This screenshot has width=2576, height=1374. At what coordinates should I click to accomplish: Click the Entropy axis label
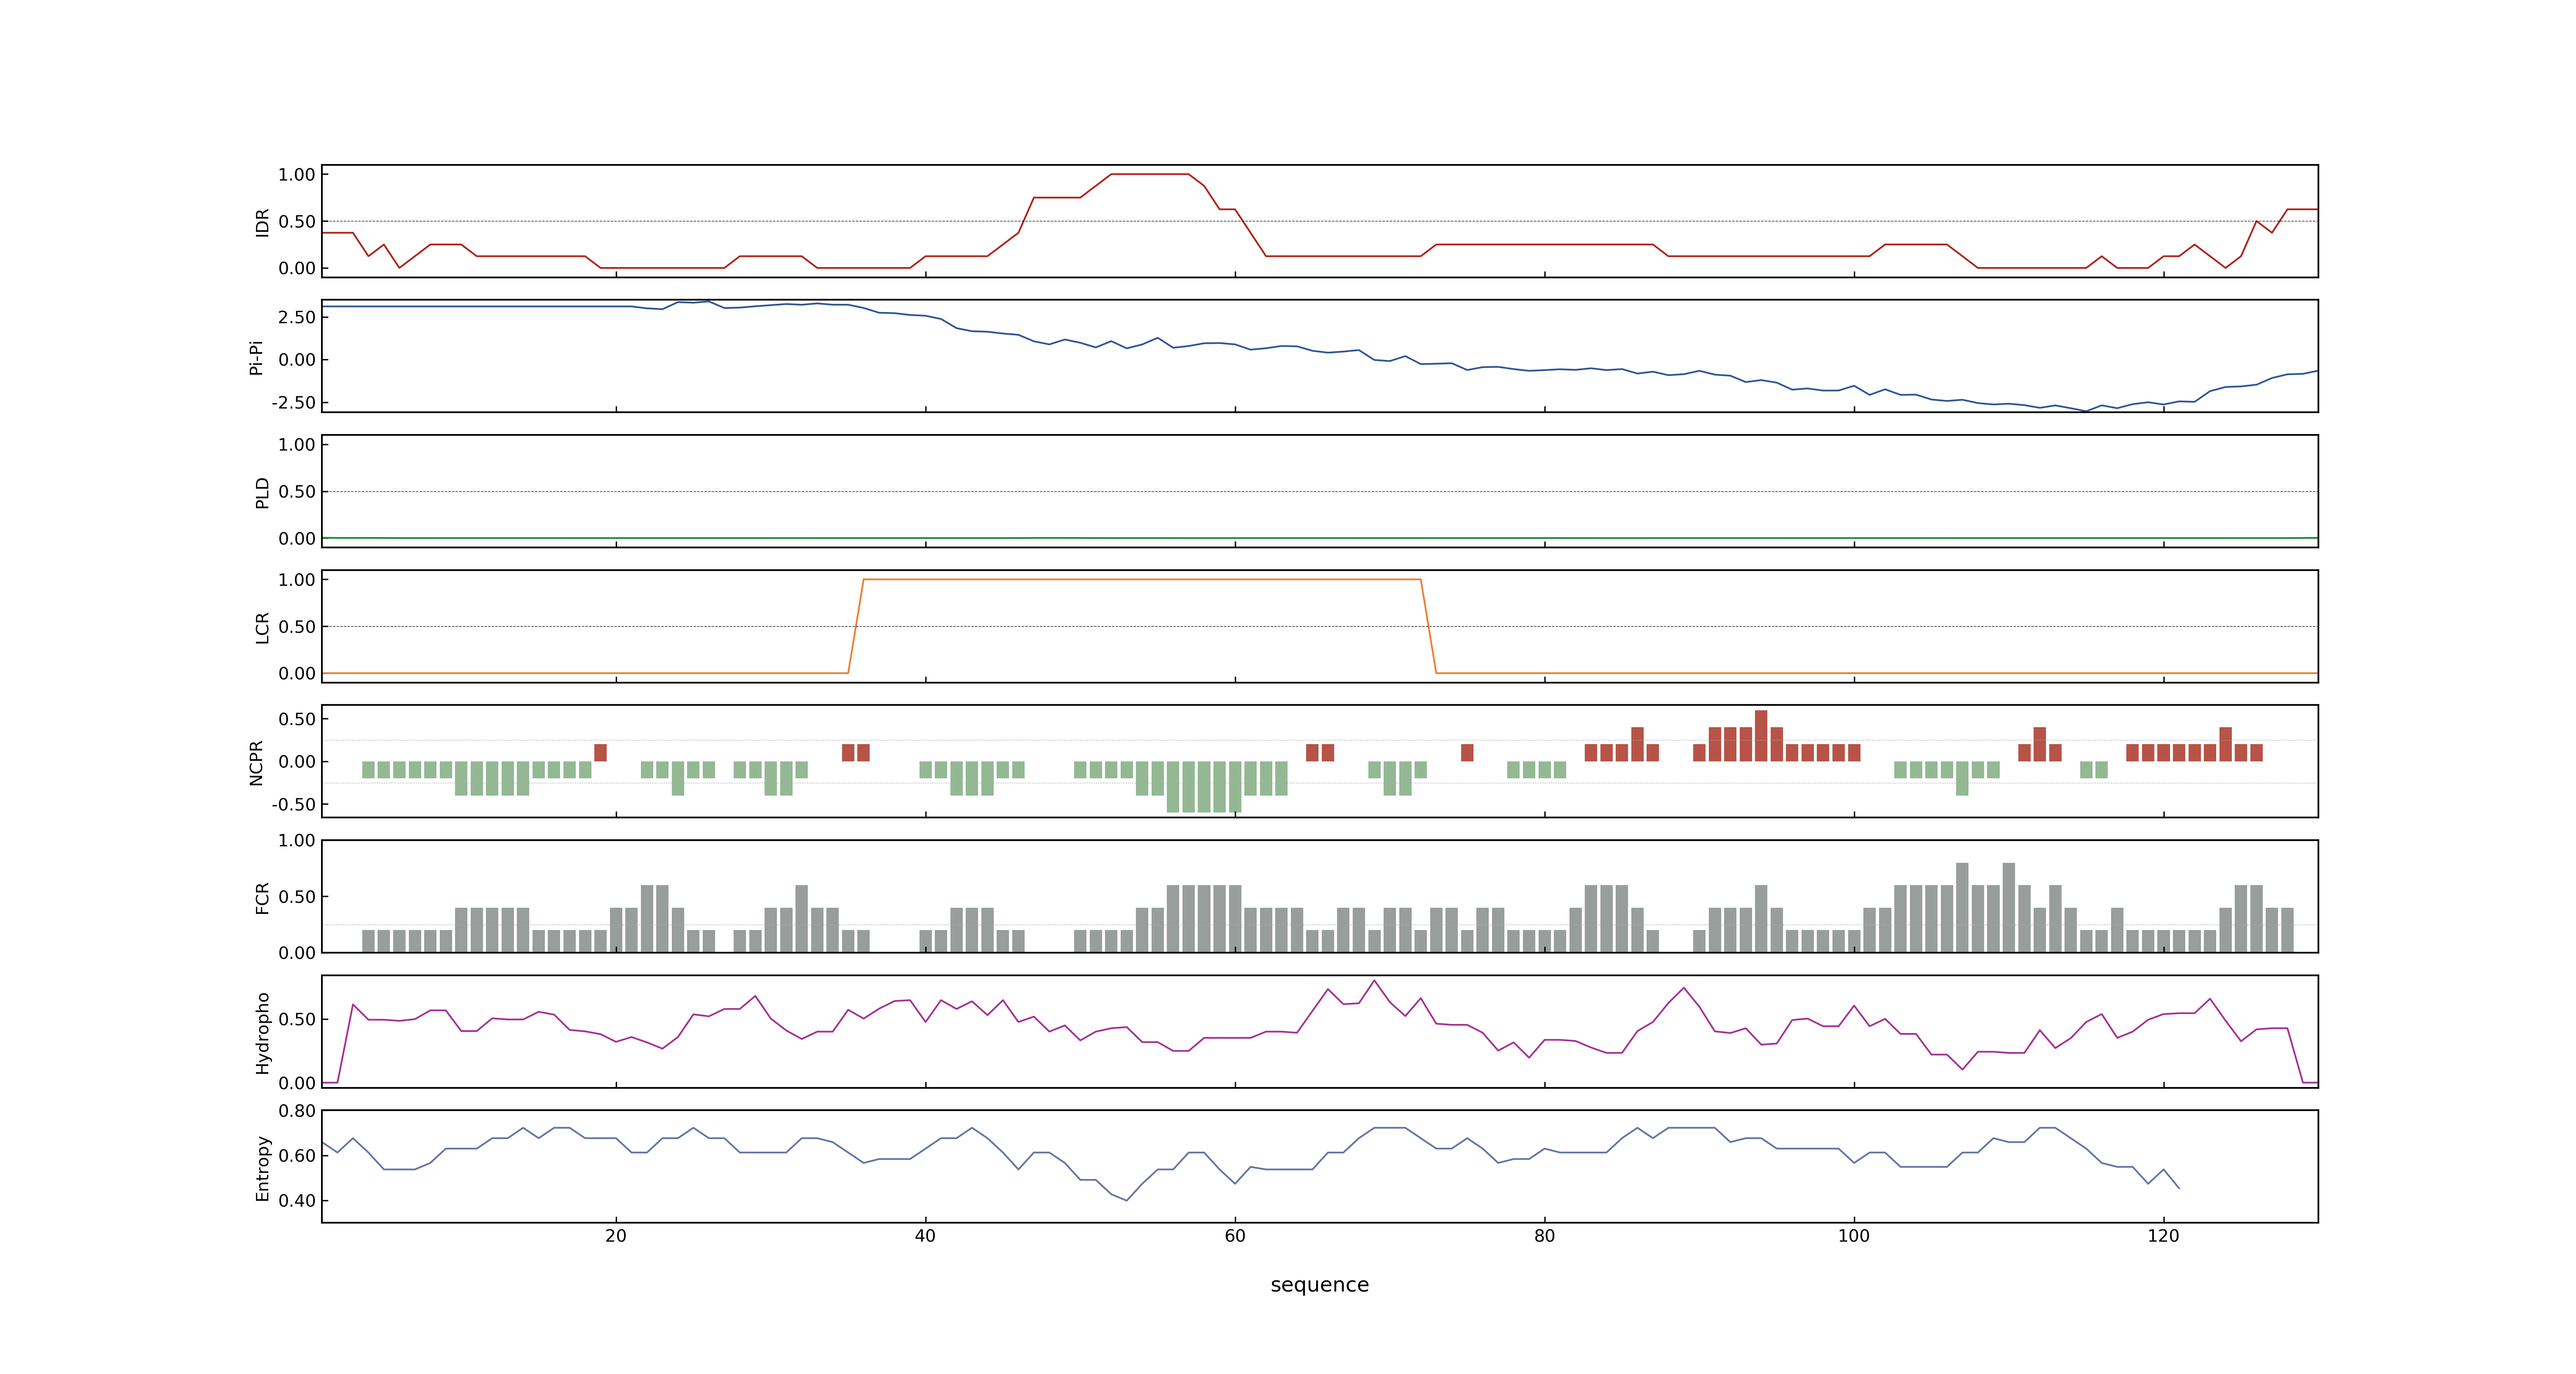click(x=262, y=1168)
